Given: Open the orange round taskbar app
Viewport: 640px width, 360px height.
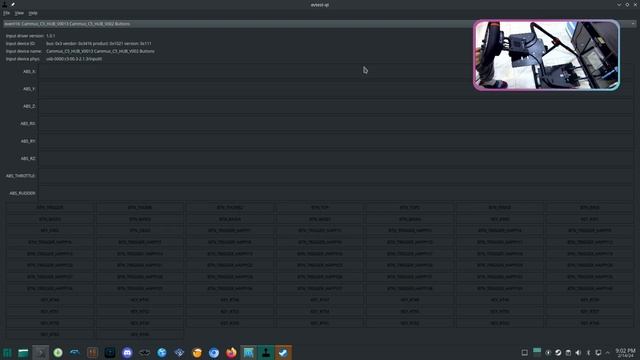Looking at the screenshot, I should (197, 353).
